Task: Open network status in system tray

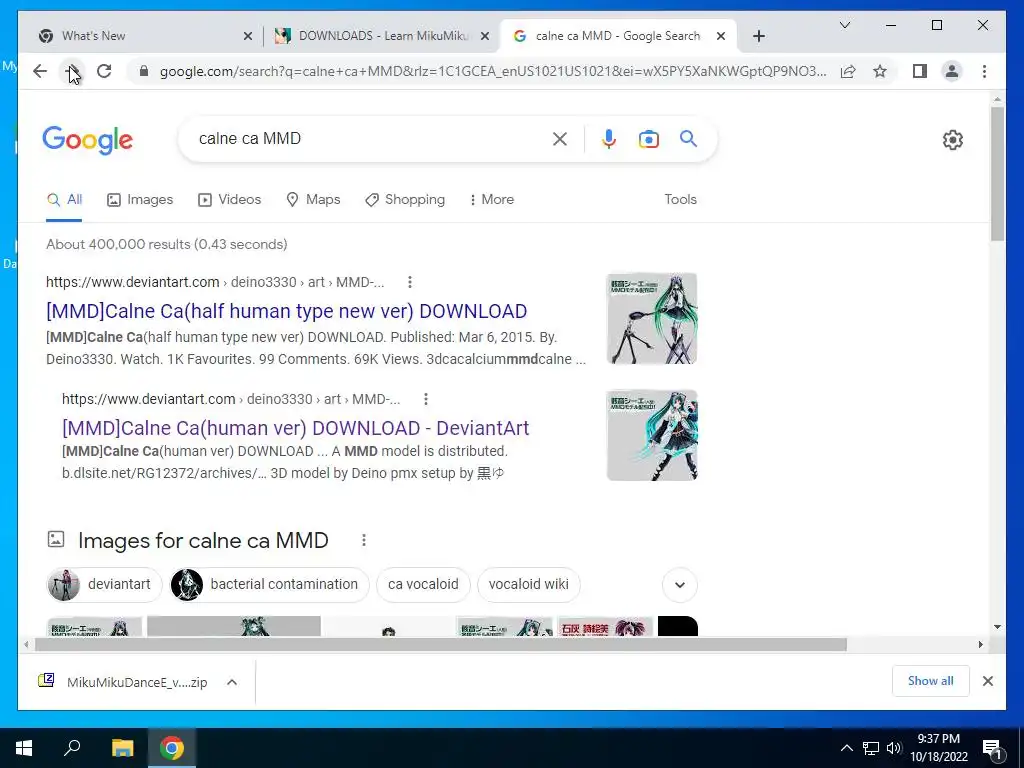Action: (871, 748)
